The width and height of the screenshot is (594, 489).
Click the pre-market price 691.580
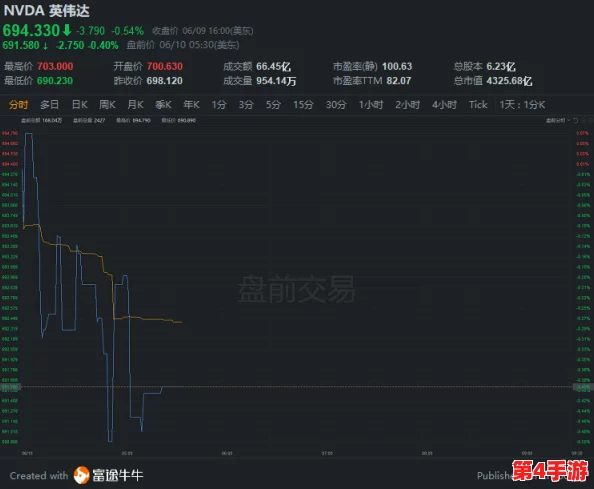pyautogui.click(x=21, y=45)
